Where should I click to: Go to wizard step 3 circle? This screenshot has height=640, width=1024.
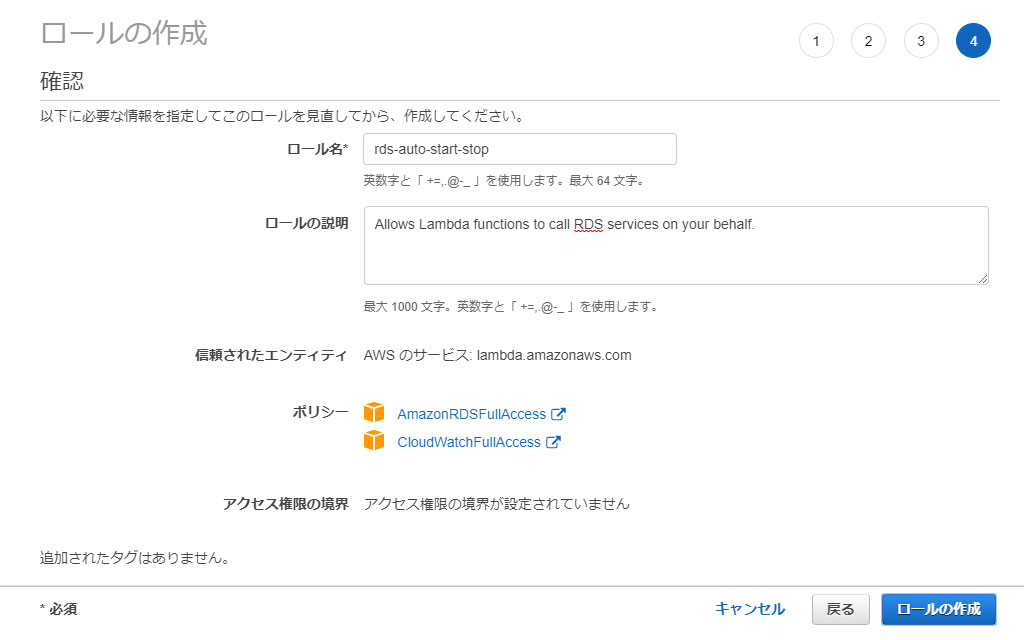coord(921,41)
